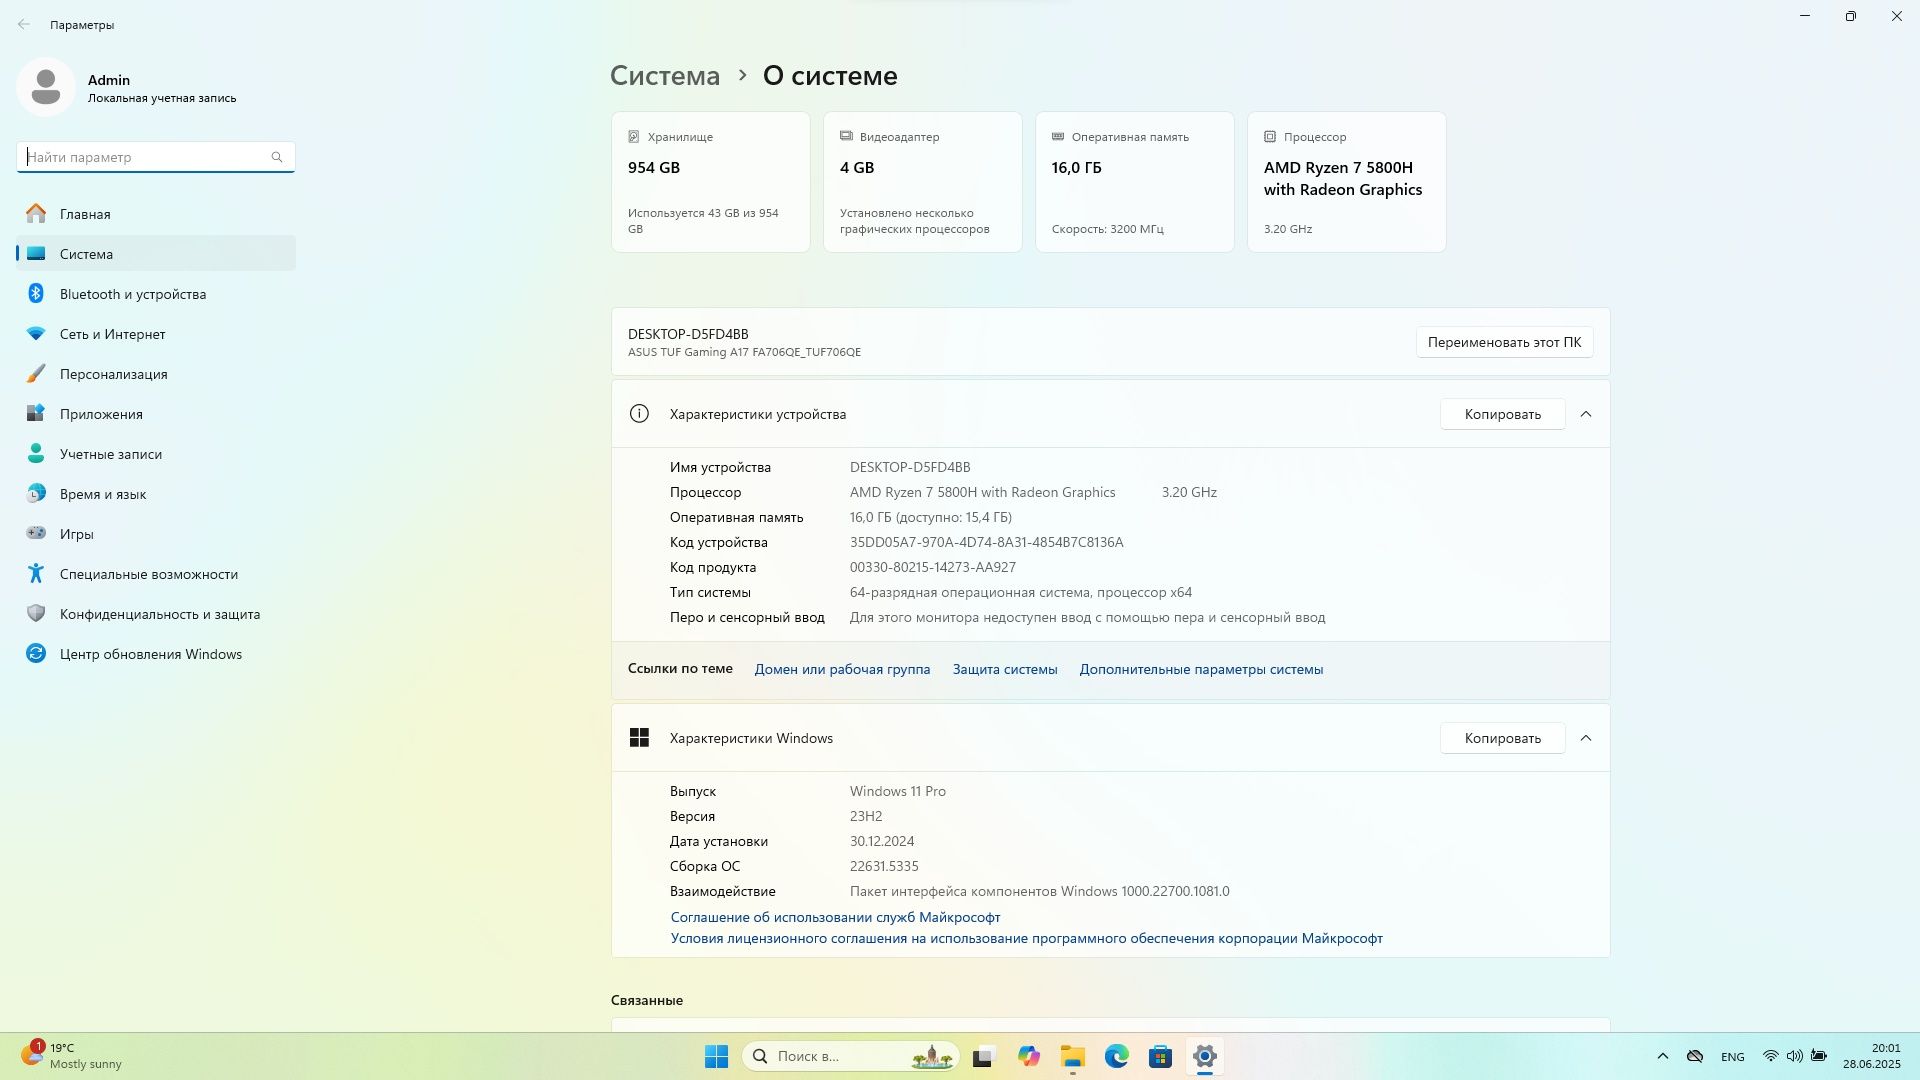
Task: Switch the ENG input language indicator
Action: coord(1733,1057)
